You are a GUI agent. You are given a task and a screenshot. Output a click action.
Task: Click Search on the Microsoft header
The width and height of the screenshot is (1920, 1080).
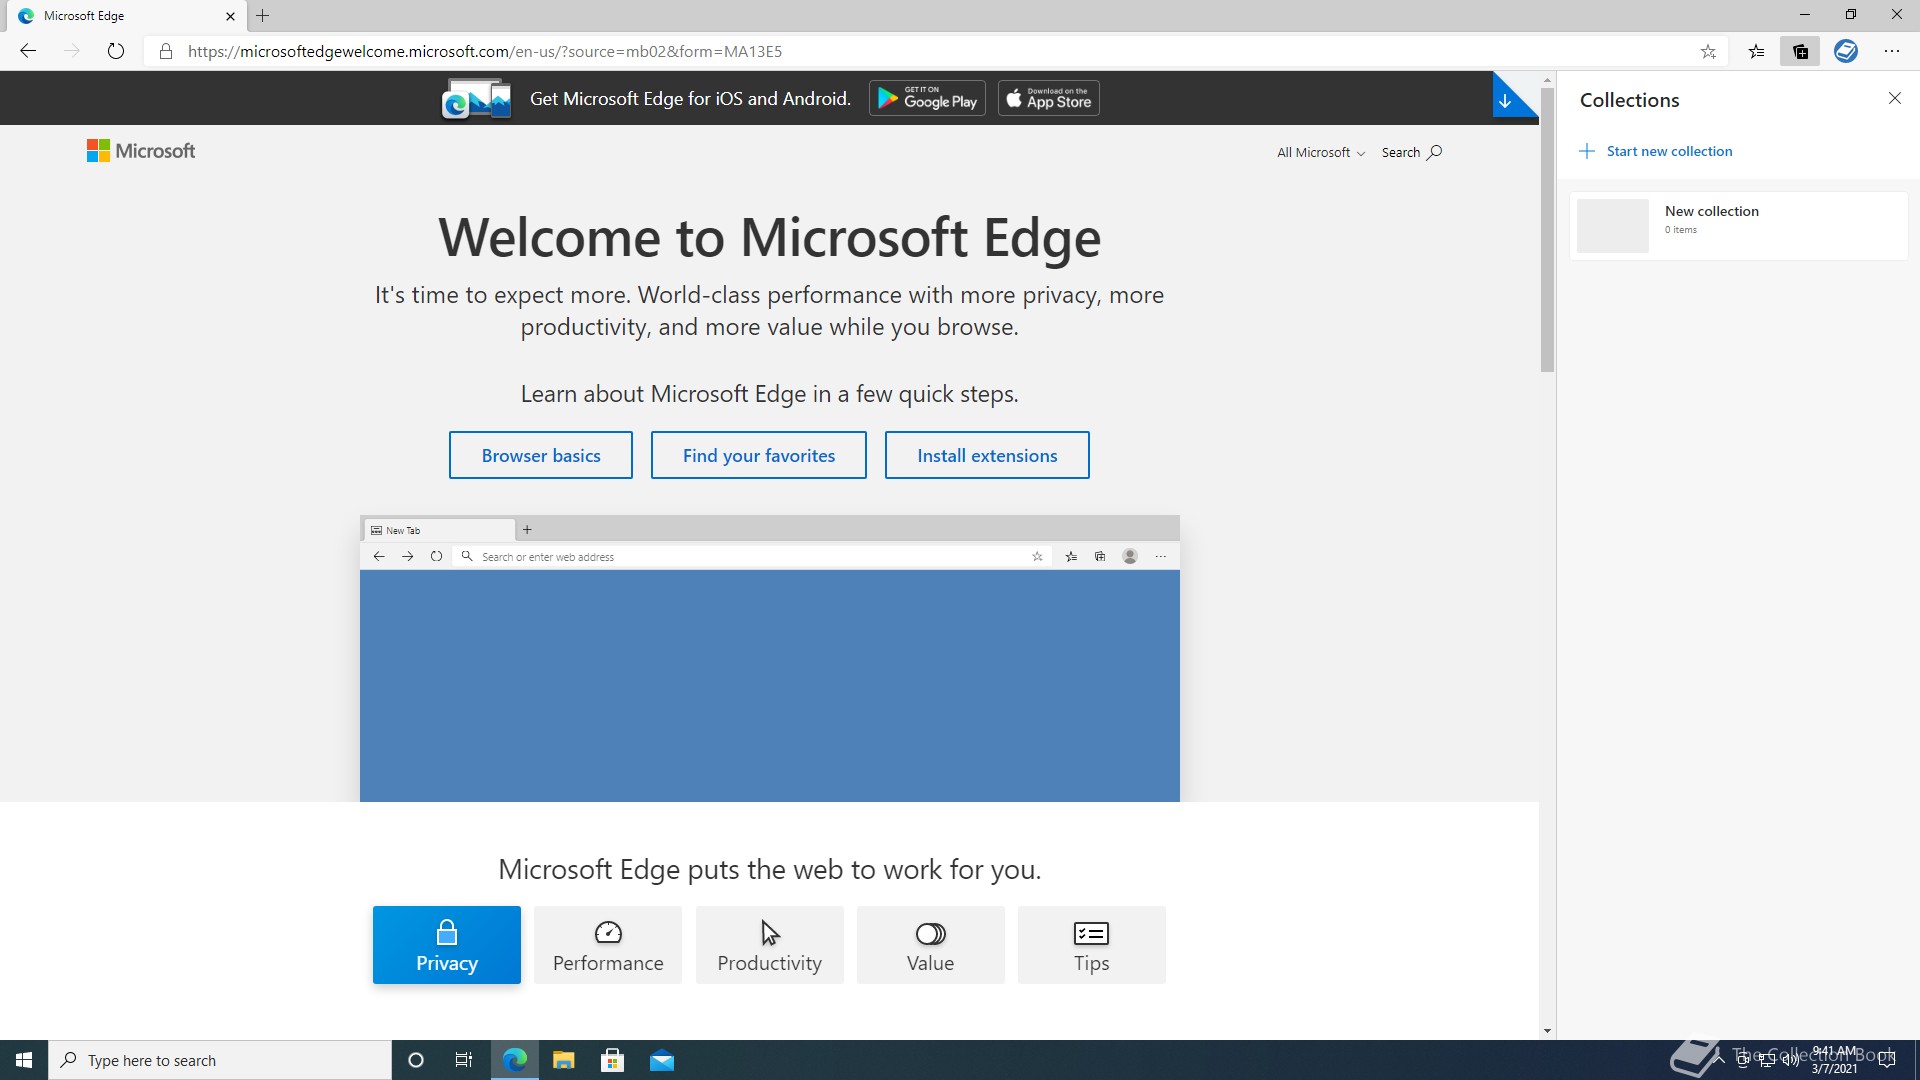click(1411, 152)
